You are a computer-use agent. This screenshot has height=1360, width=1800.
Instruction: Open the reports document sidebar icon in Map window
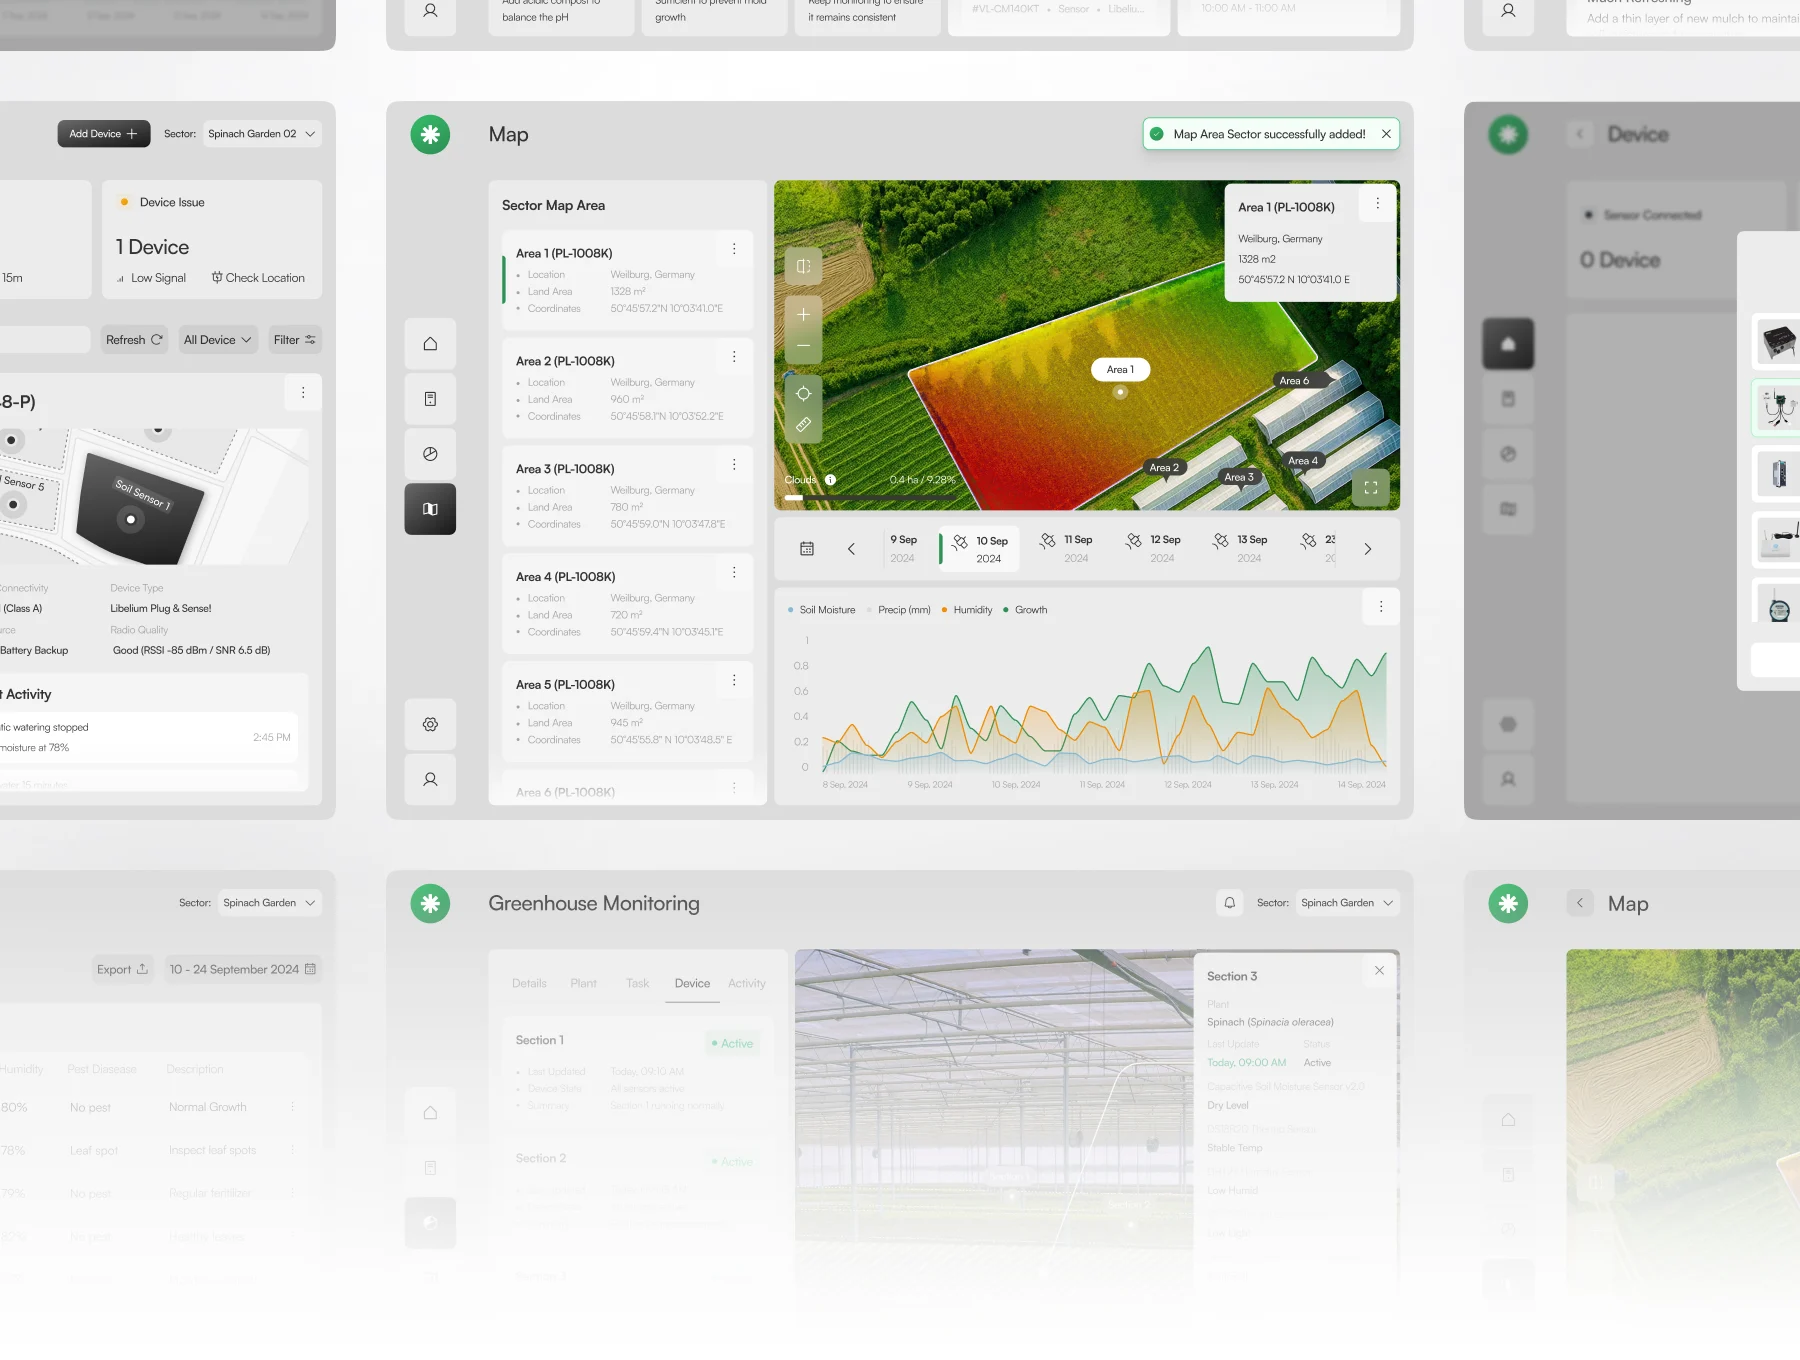pyautogui.click(x=430, y=399)
